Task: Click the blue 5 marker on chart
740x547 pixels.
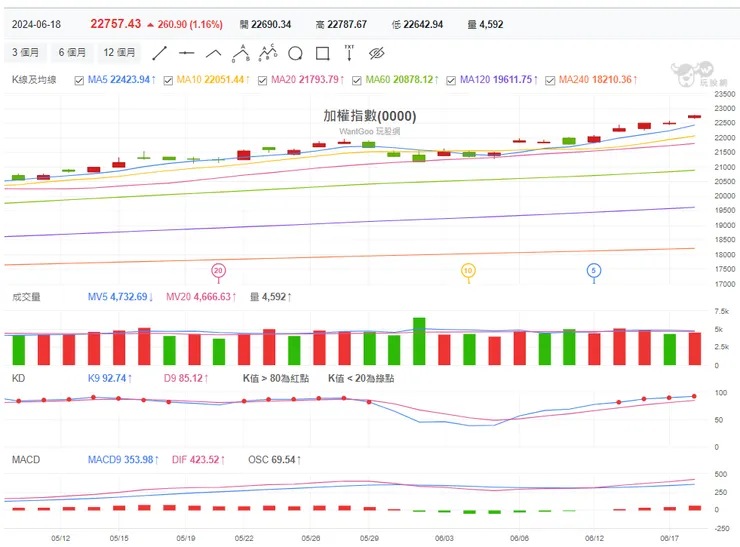Action: tap(594, 271)
